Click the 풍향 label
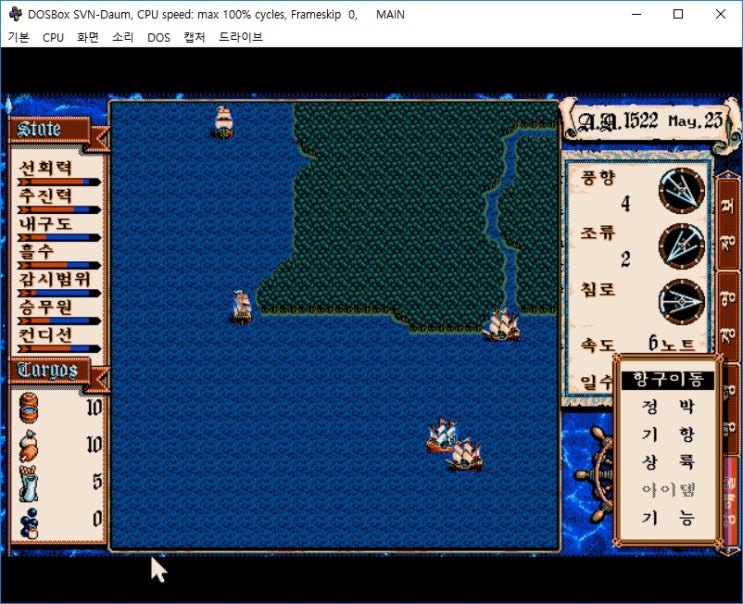Screen dimensions: 743x604 598,177
